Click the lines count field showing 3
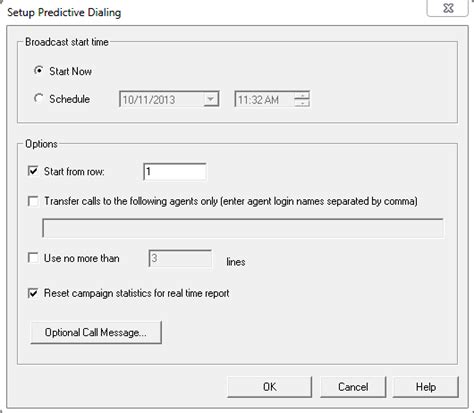The height and width of the screenshot is (413, 474). pos(180,258)
